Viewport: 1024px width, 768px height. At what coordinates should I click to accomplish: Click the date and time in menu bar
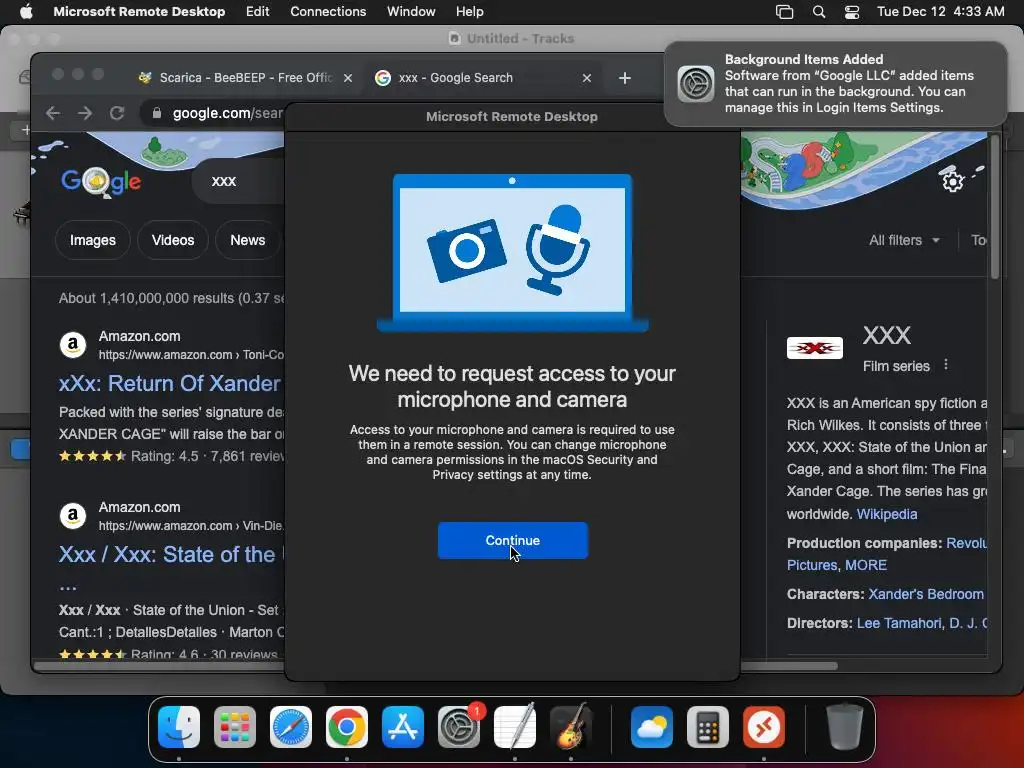(x=940, y=12)
